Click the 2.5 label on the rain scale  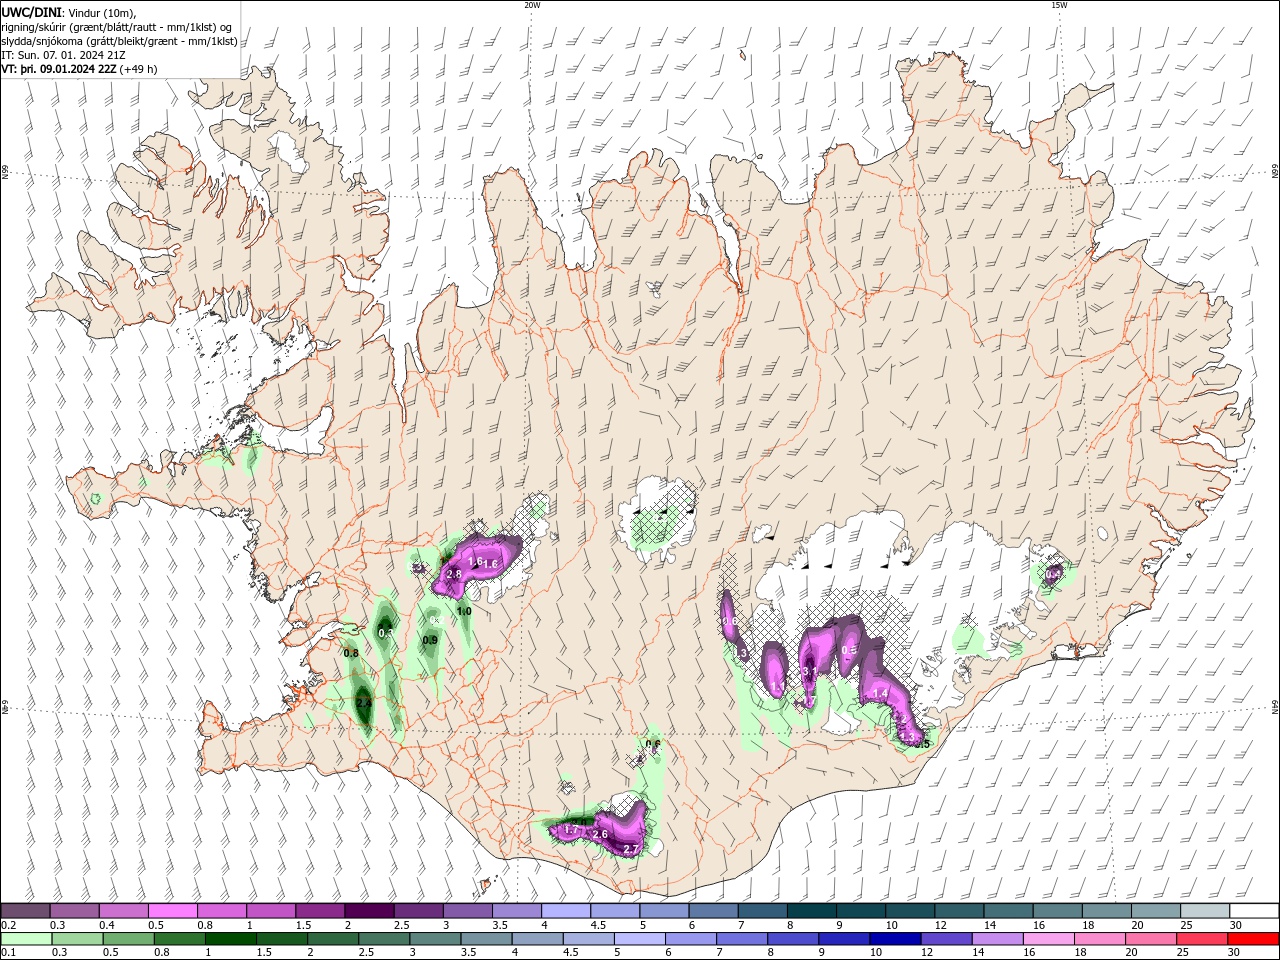click(x=364, y=953)
